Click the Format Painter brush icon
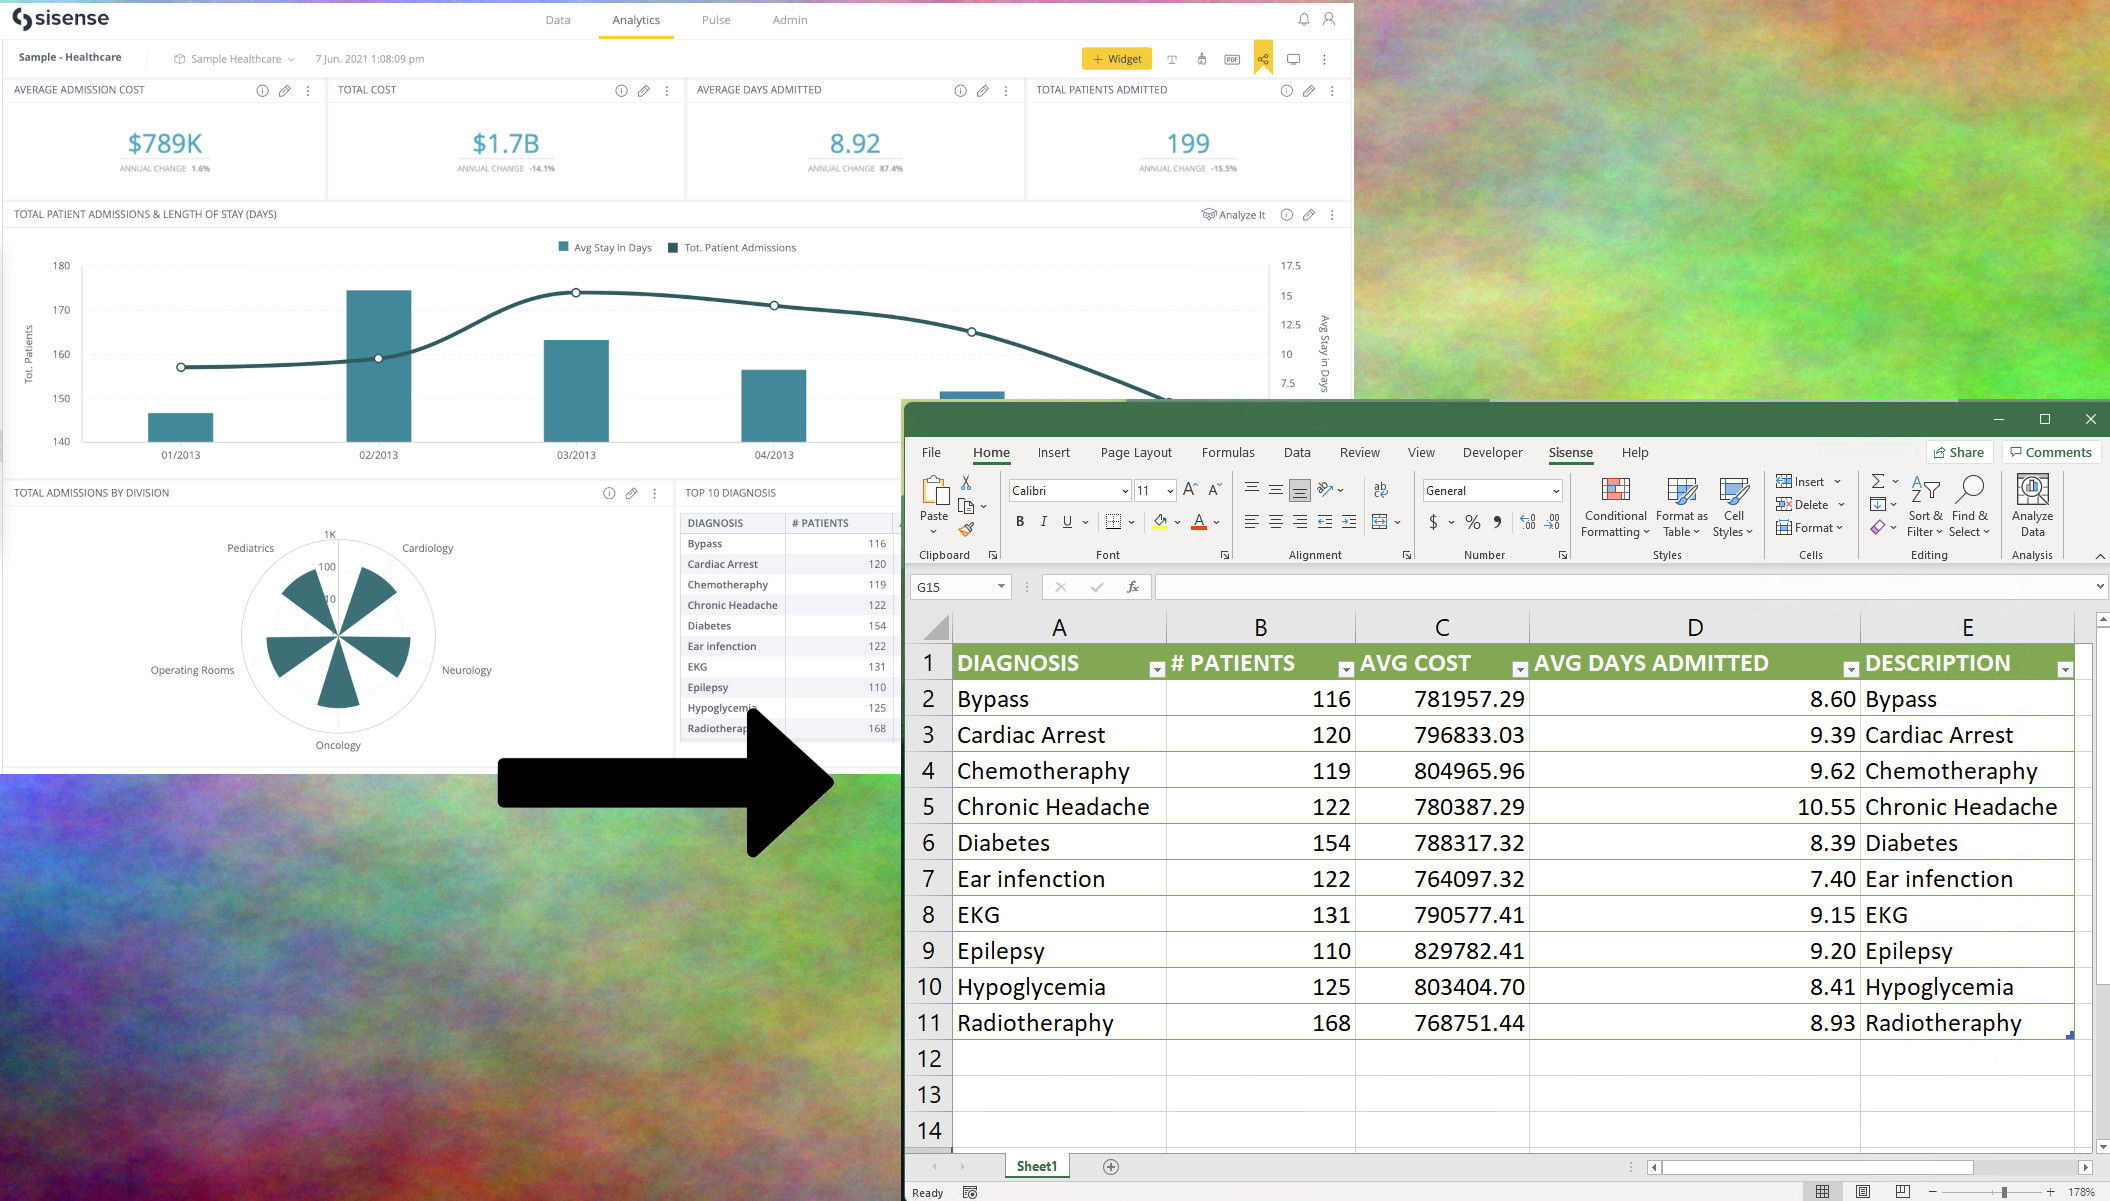The image size is (2110, 1201). [x=966, y=529]
